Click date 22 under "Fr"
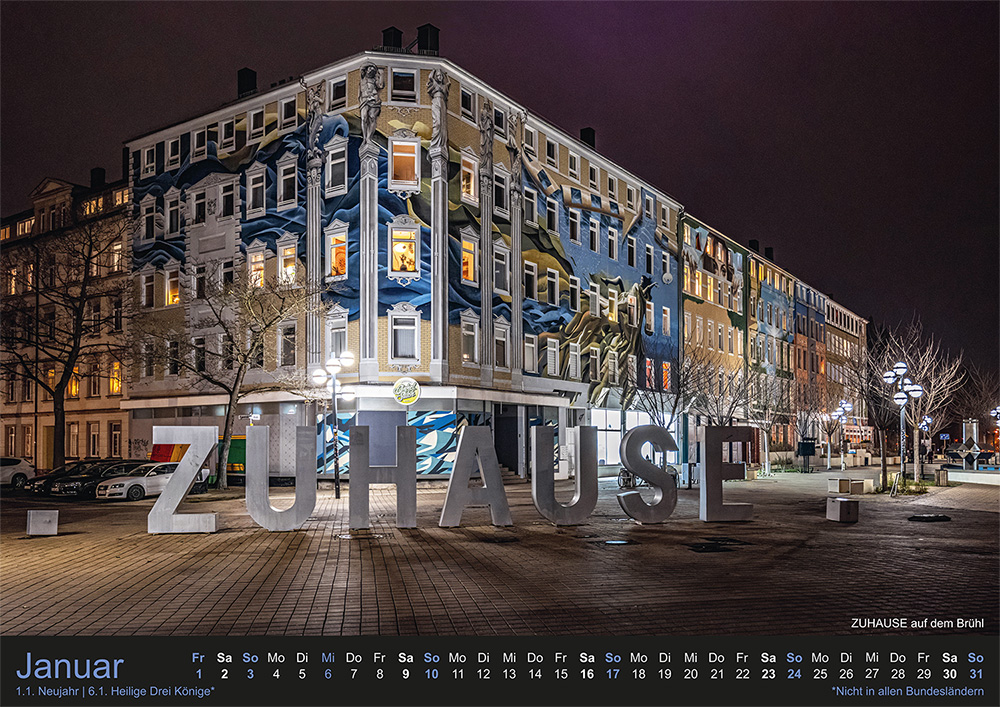Screen dimensions: 1000x707 coord(742,674)
